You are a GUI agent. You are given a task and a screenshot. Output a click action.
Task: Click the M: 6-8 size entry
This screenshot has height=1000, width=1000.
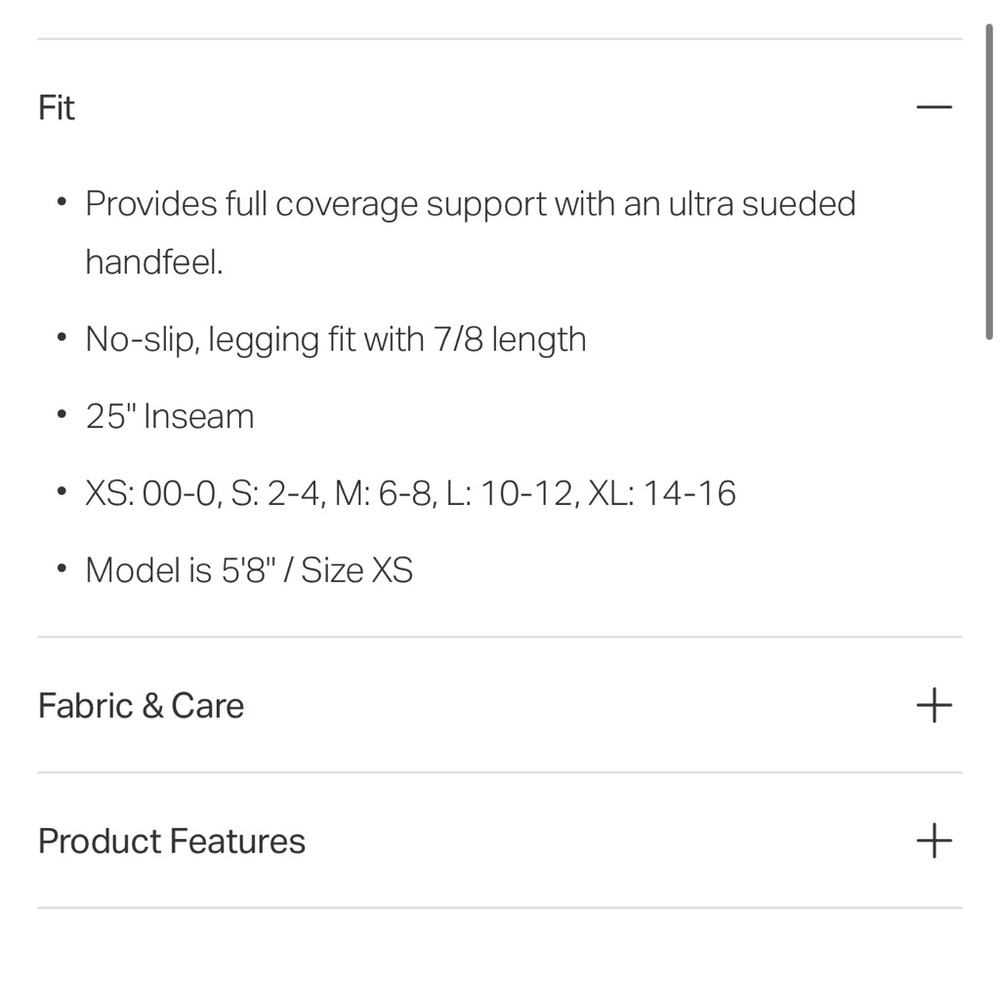click(385, 494)
